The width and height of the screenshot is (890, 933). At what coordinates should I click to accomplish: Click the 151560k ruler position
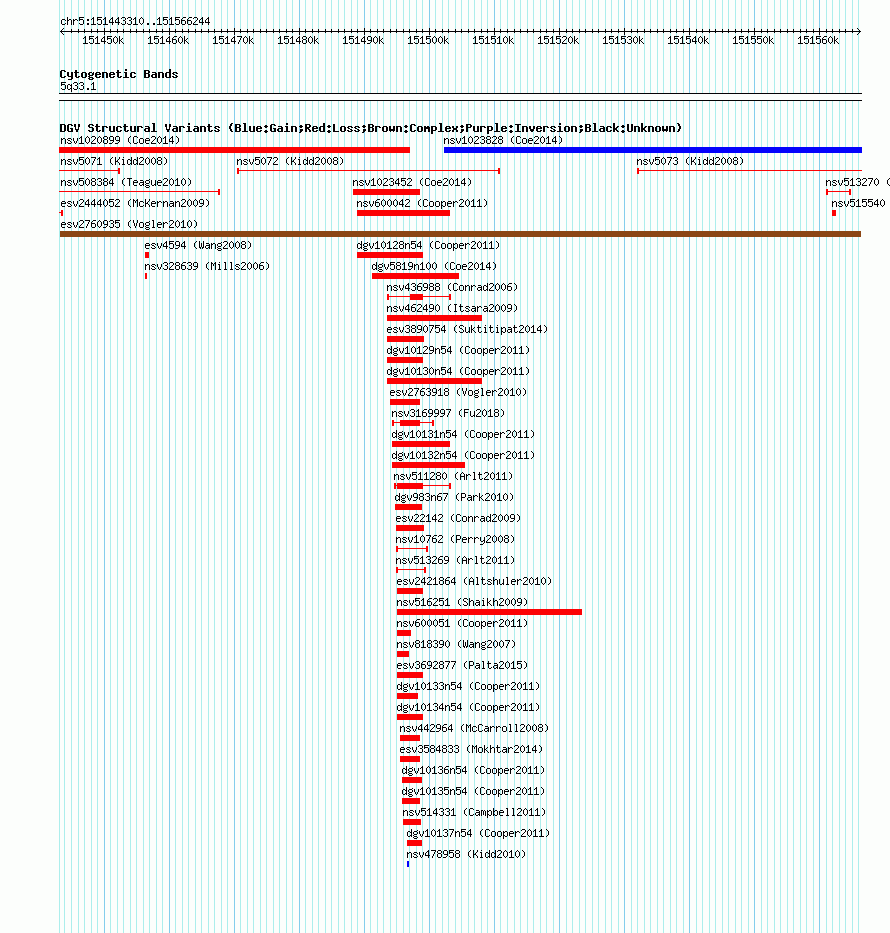click(818, 40)
